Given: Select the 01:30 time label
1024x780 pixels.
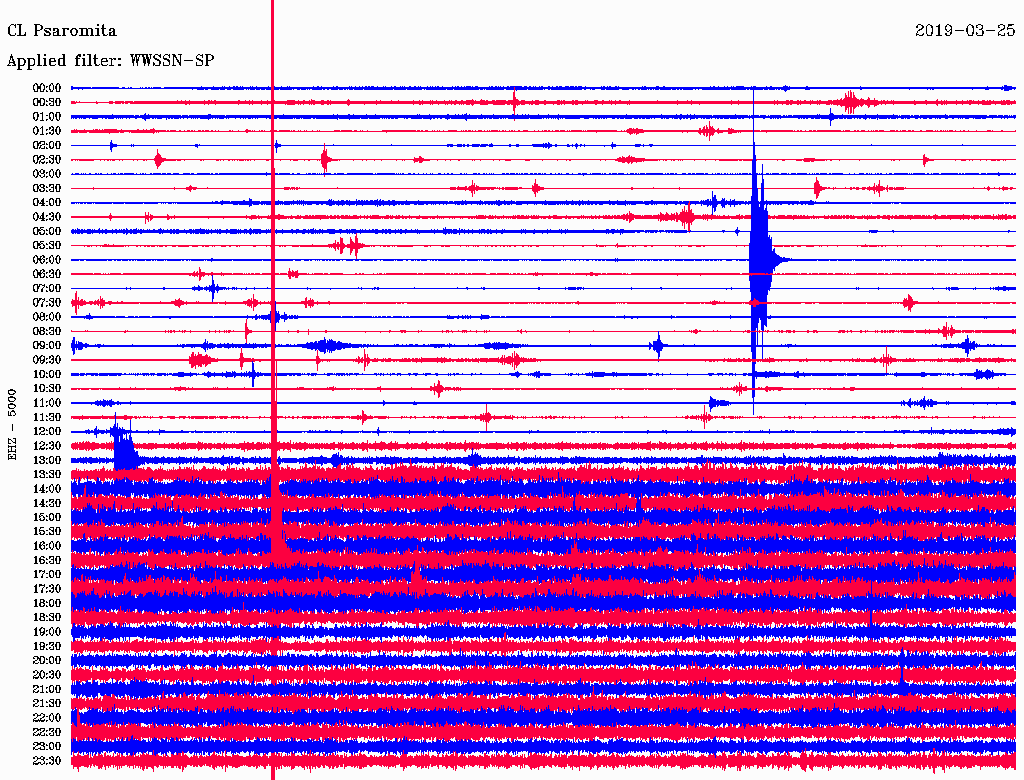Looking at the screenshot, I should point(47,131).
